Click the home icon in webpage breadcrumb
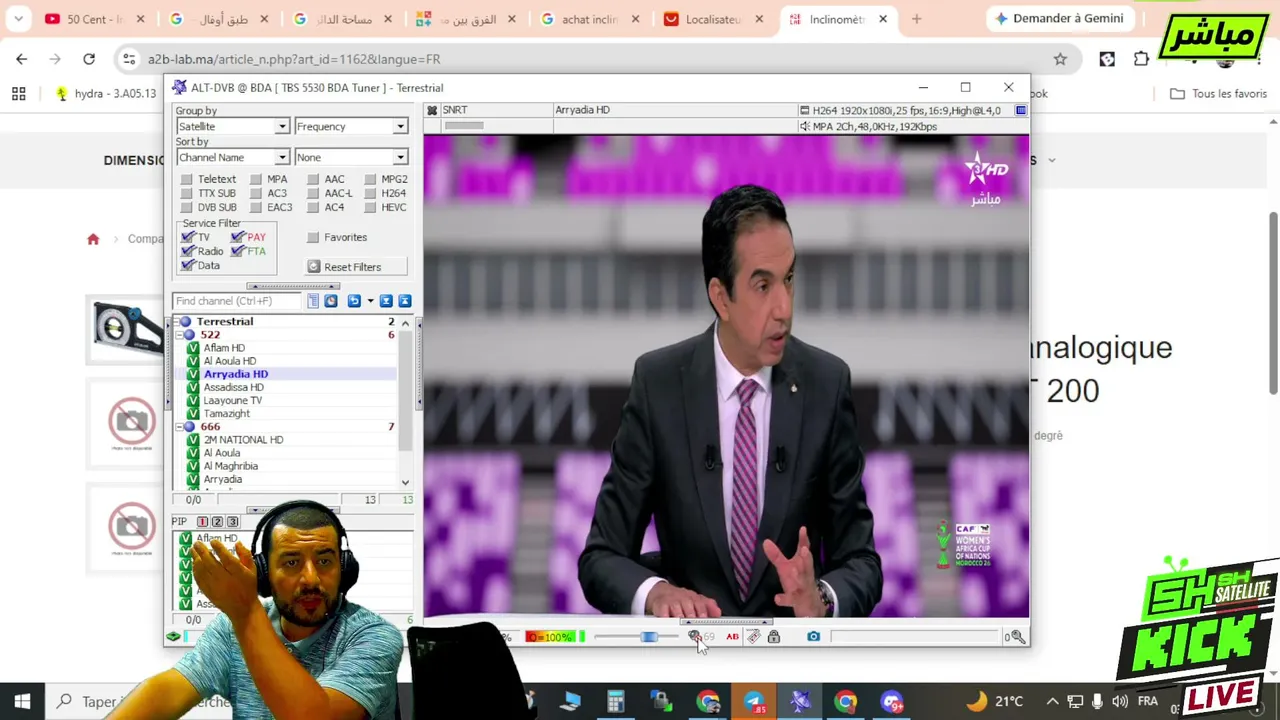The image size is (1280, 720). (93, 239)
